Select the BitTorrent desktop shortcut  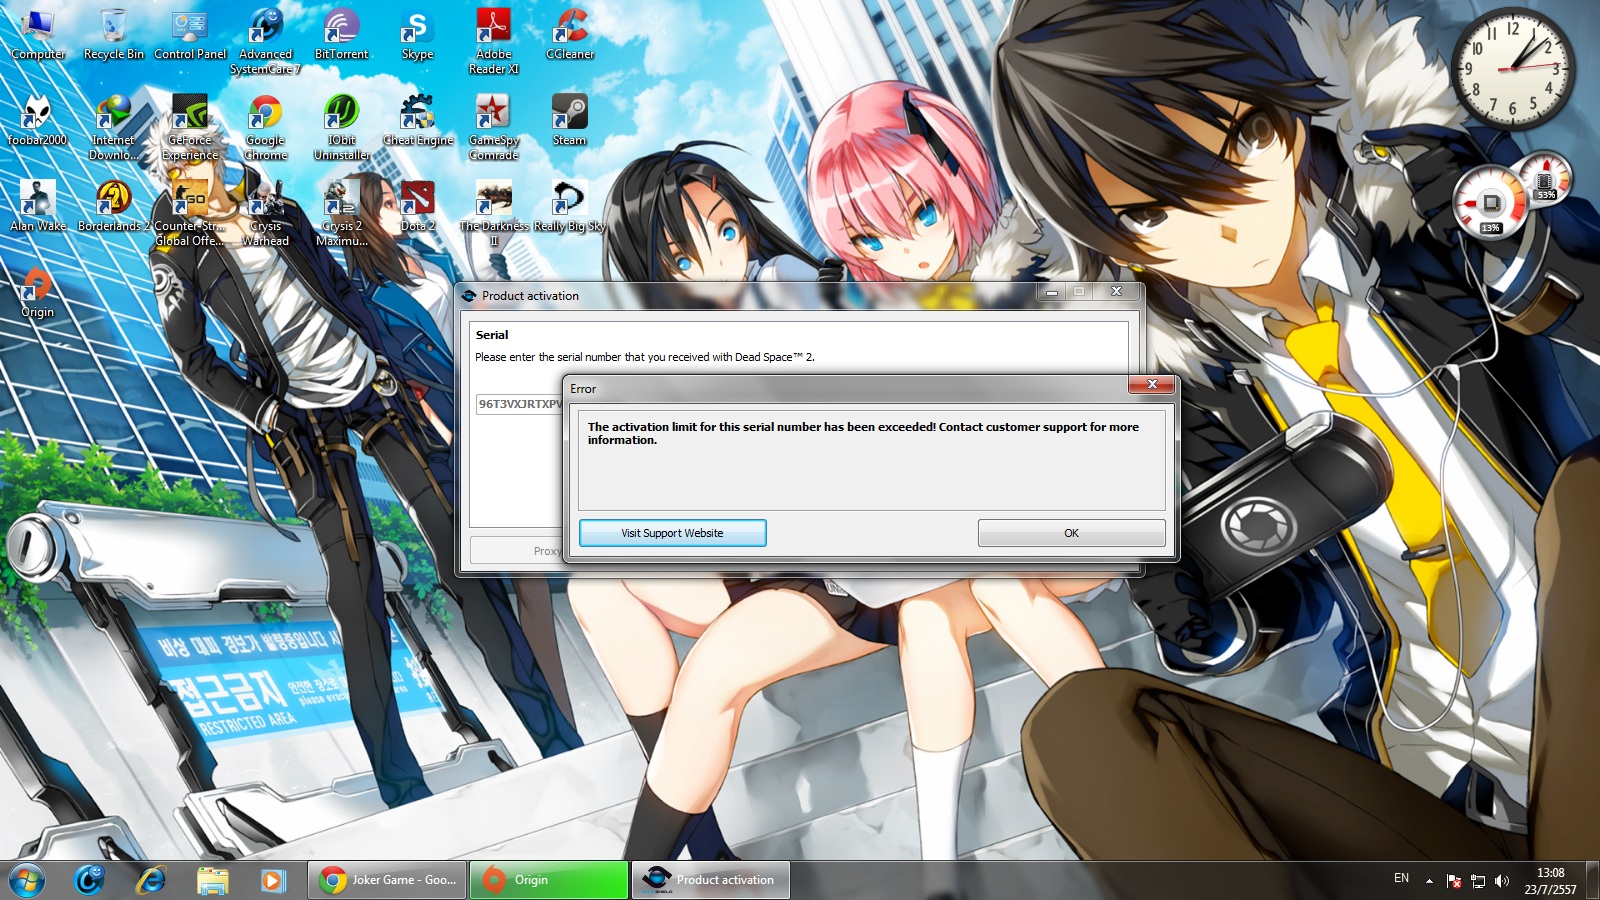342,35
